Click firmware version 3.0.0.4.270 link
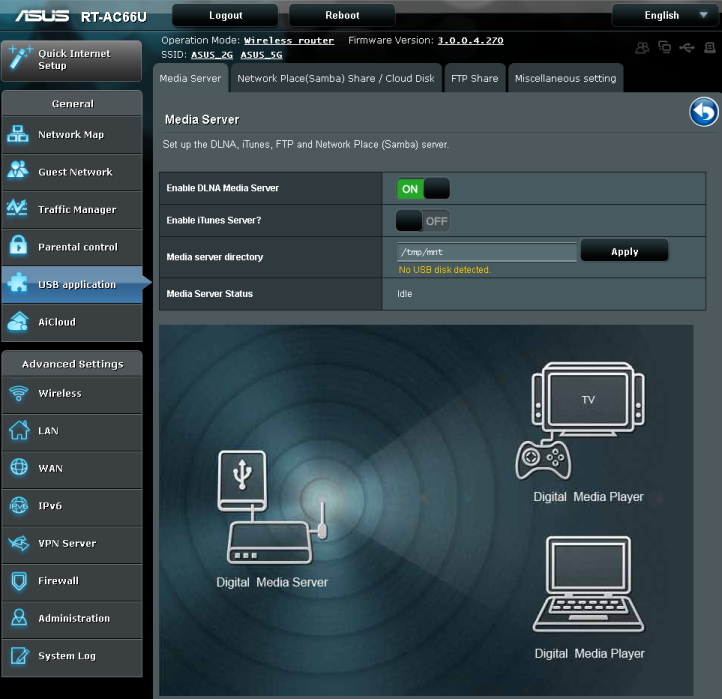The width and height of the screenshot is (722, 699). (x=470, y=41)
